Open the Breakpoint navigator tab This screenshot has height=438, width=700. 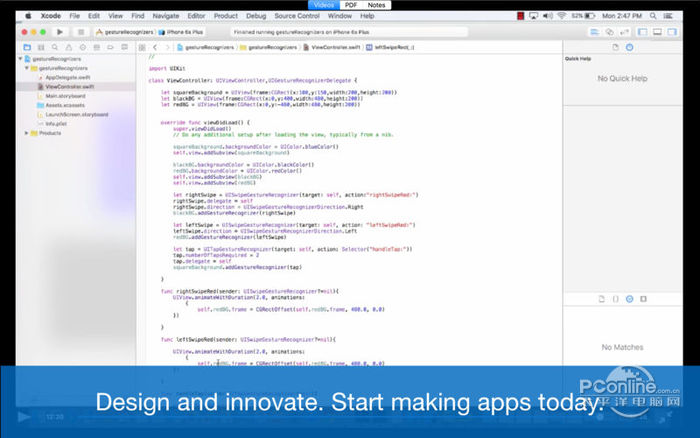coord(110,47)
